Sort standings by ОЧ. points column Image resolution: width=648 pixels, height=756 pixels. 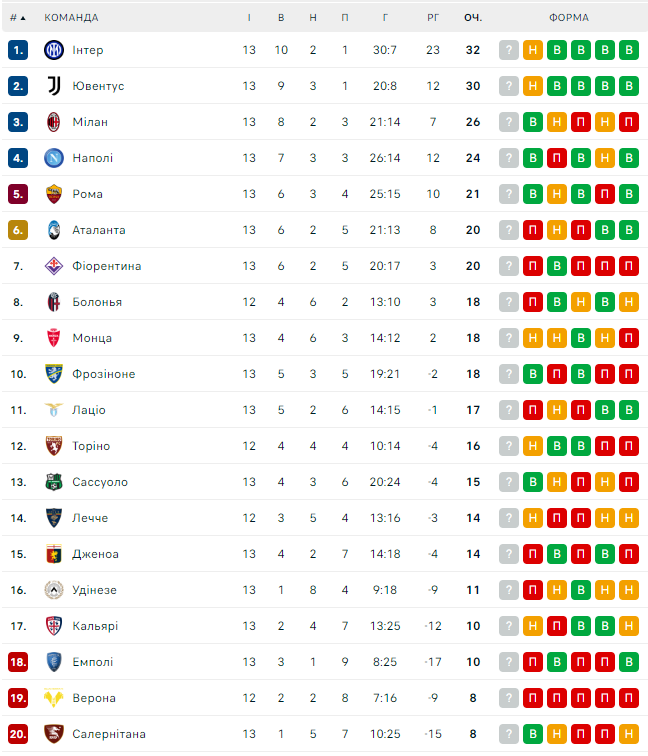tap(473, 17)
